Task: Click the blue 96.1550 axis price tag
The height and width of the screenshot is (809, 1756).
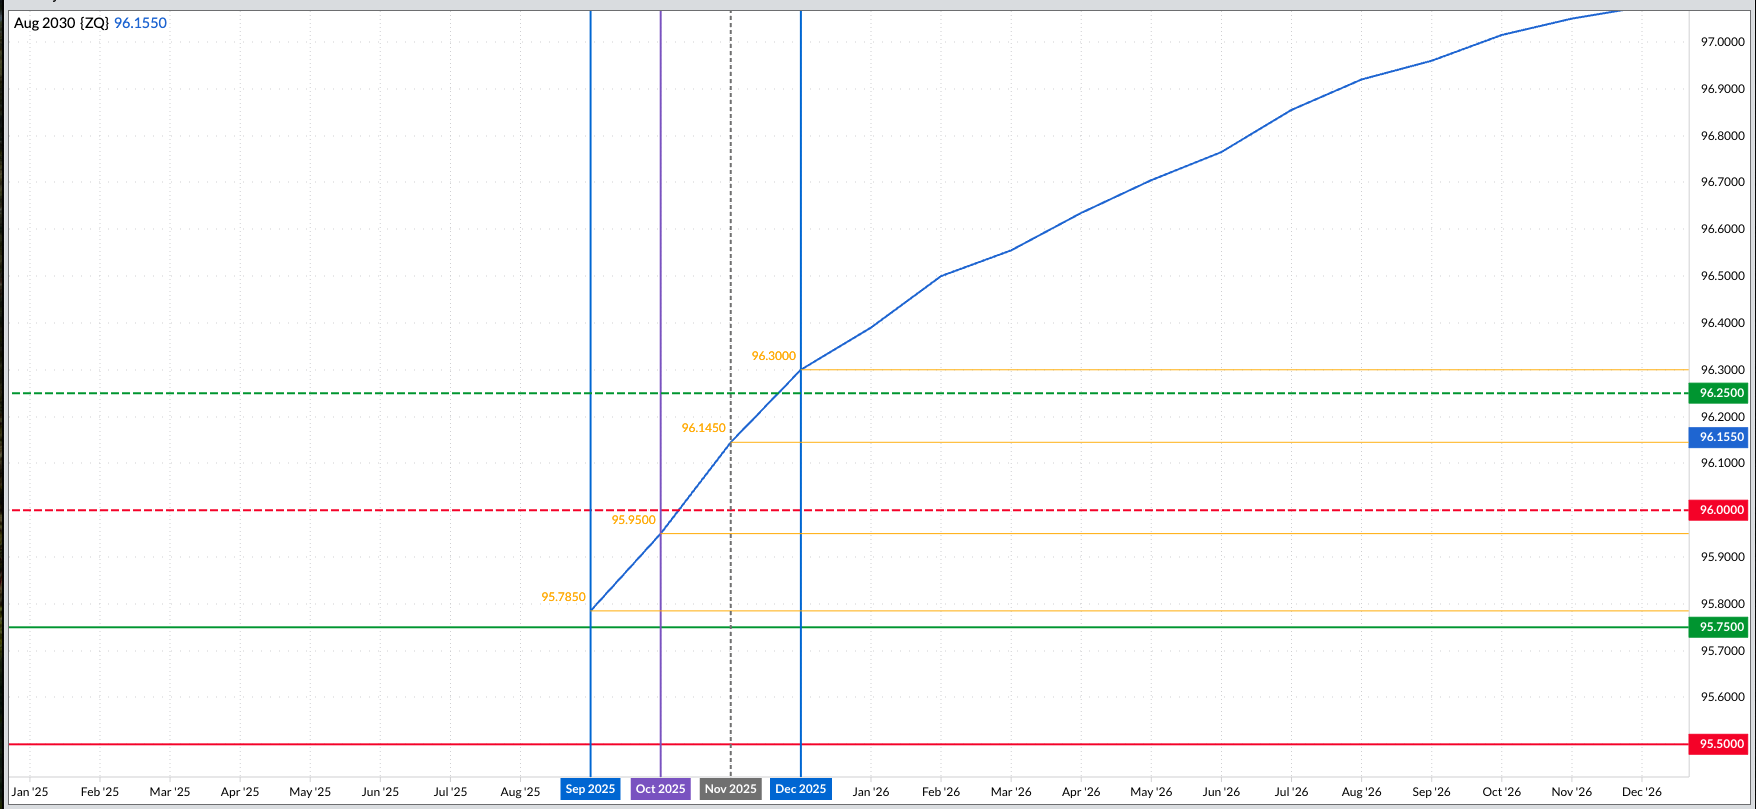Action: click(x=1721, y=437)
